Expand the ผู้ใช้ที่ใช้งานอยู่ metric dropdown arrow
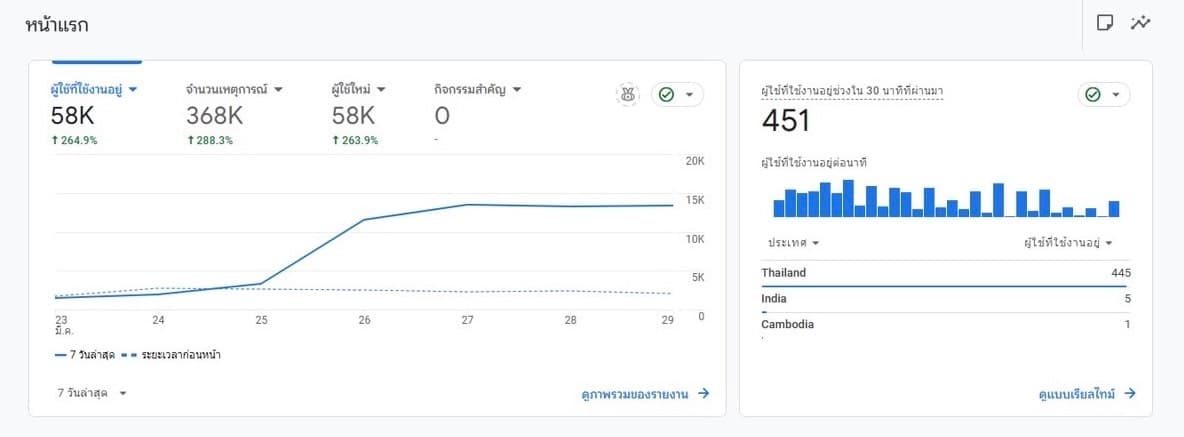The height and width of the screenshot is (437, 1184). [x=133, y=90]
